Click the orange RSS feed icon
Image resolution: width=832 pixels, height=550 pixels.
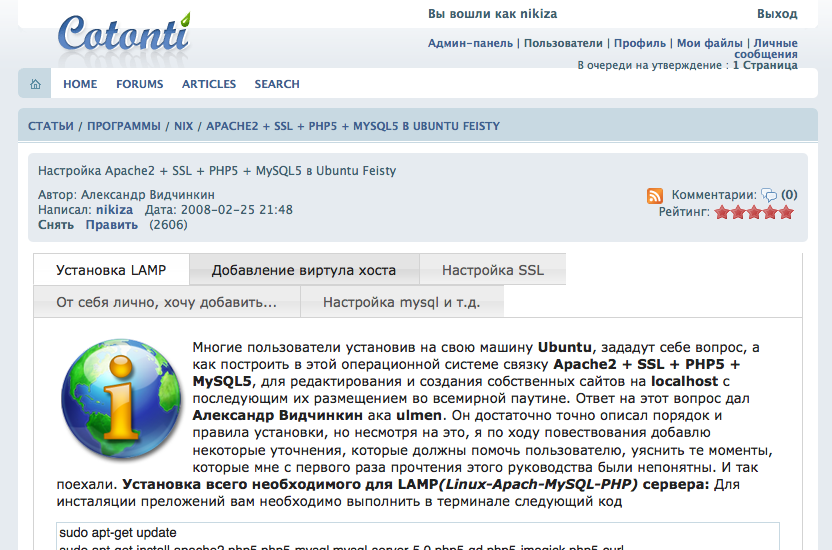click(655, 196)
